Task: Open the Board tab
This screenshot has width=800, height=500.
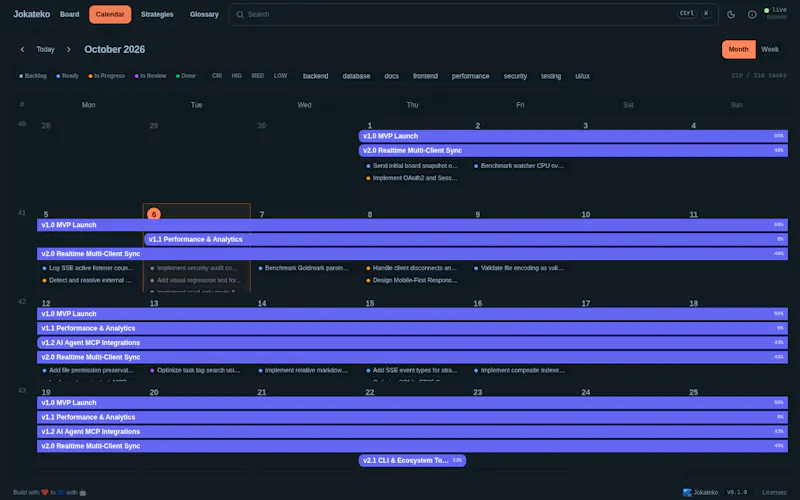Action: pos(69,14)
